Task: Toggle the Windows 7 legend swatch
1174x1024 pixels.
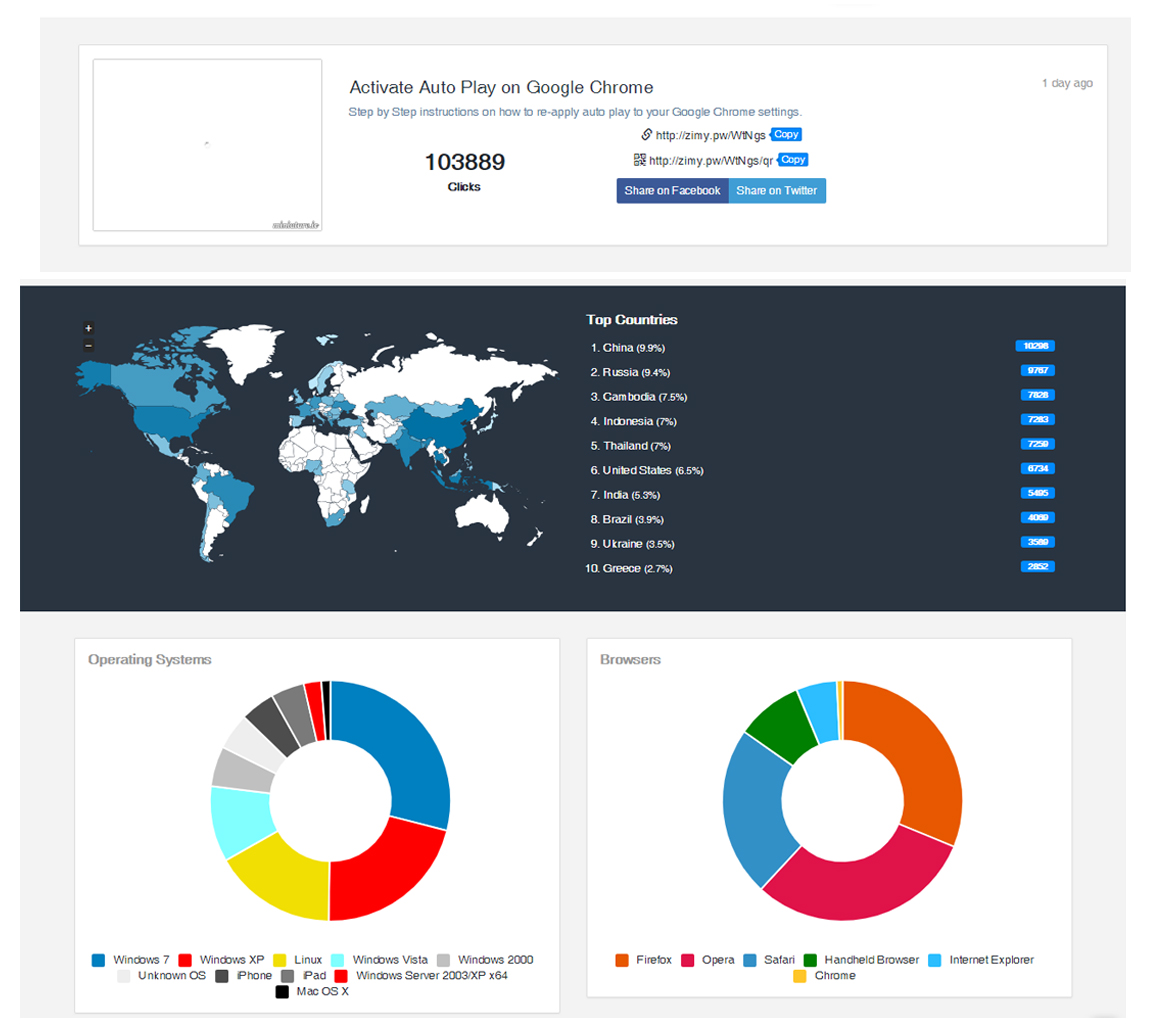Action: [98, 960]
